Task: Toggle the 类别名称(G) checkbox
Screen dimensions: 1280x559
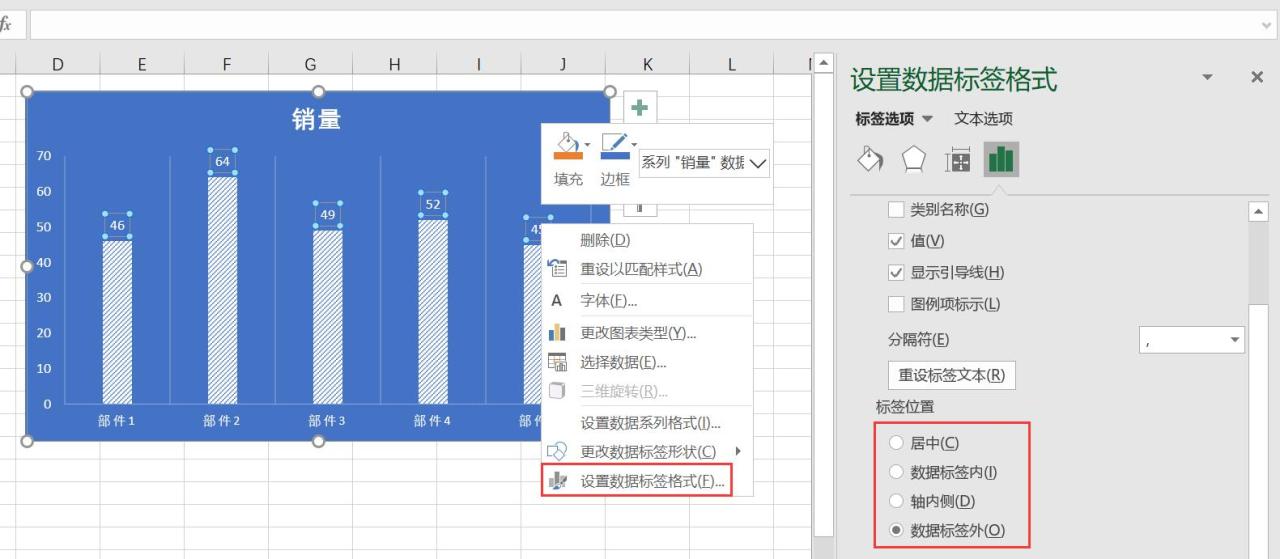Action: tap(896, 210)
